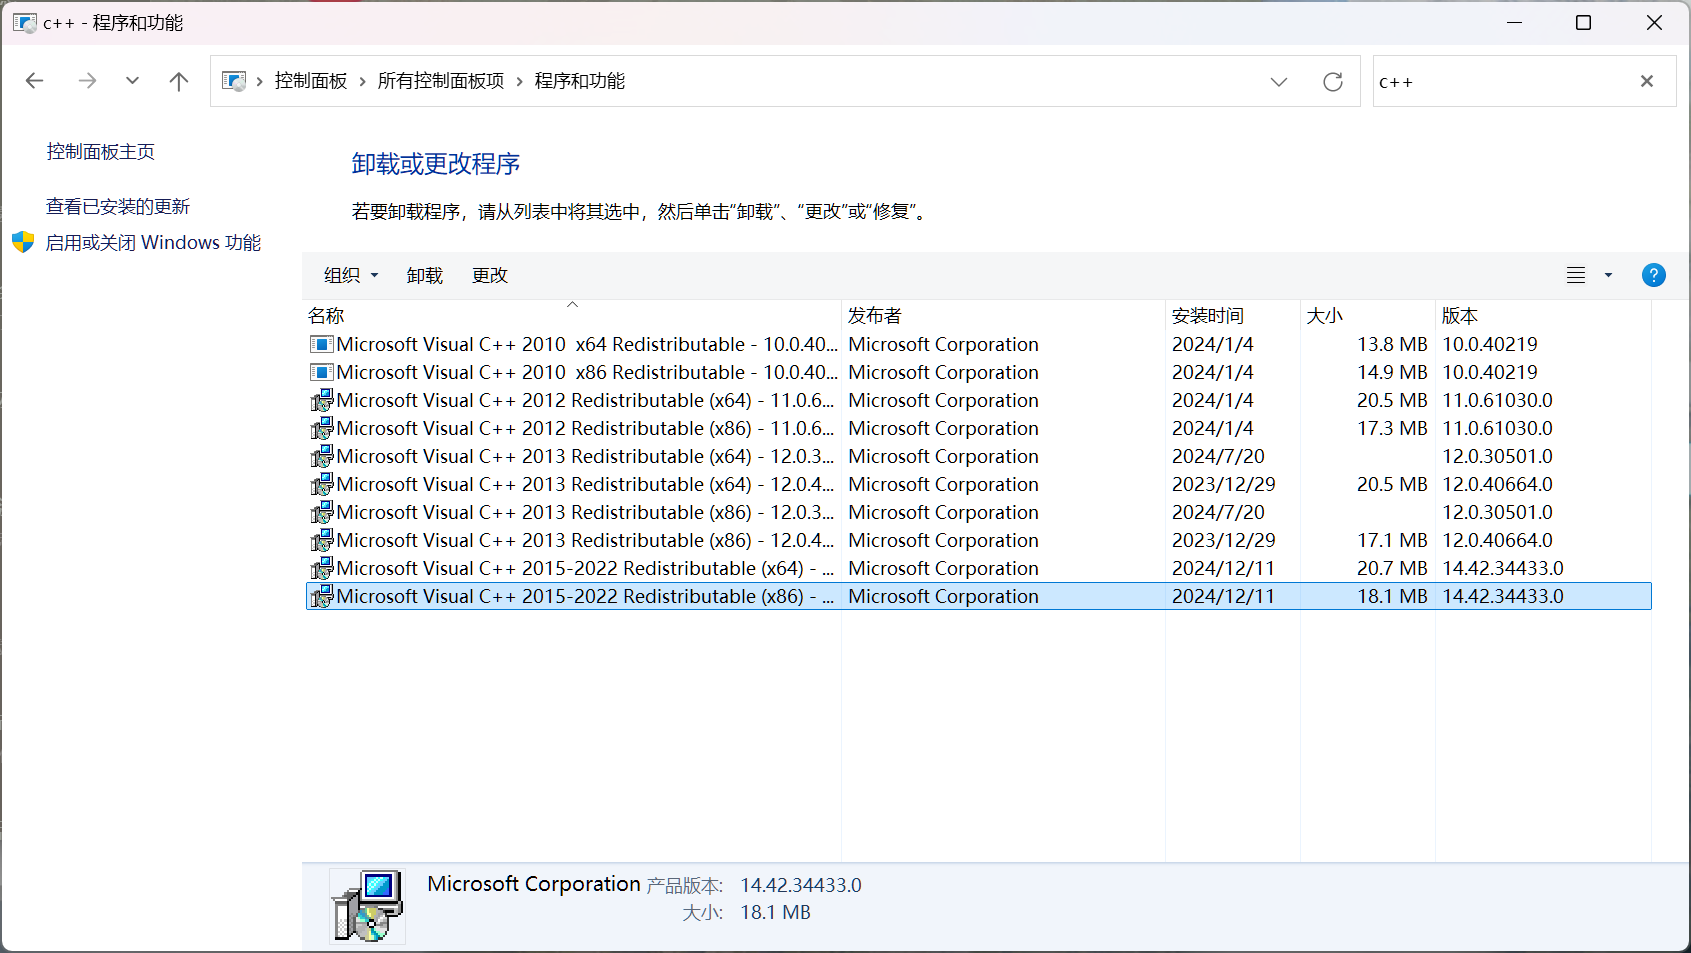Click the shield icon beside Windows 功能
Image resolution: width=1691 pixels, height=953 pixels.
coord(23,242)
